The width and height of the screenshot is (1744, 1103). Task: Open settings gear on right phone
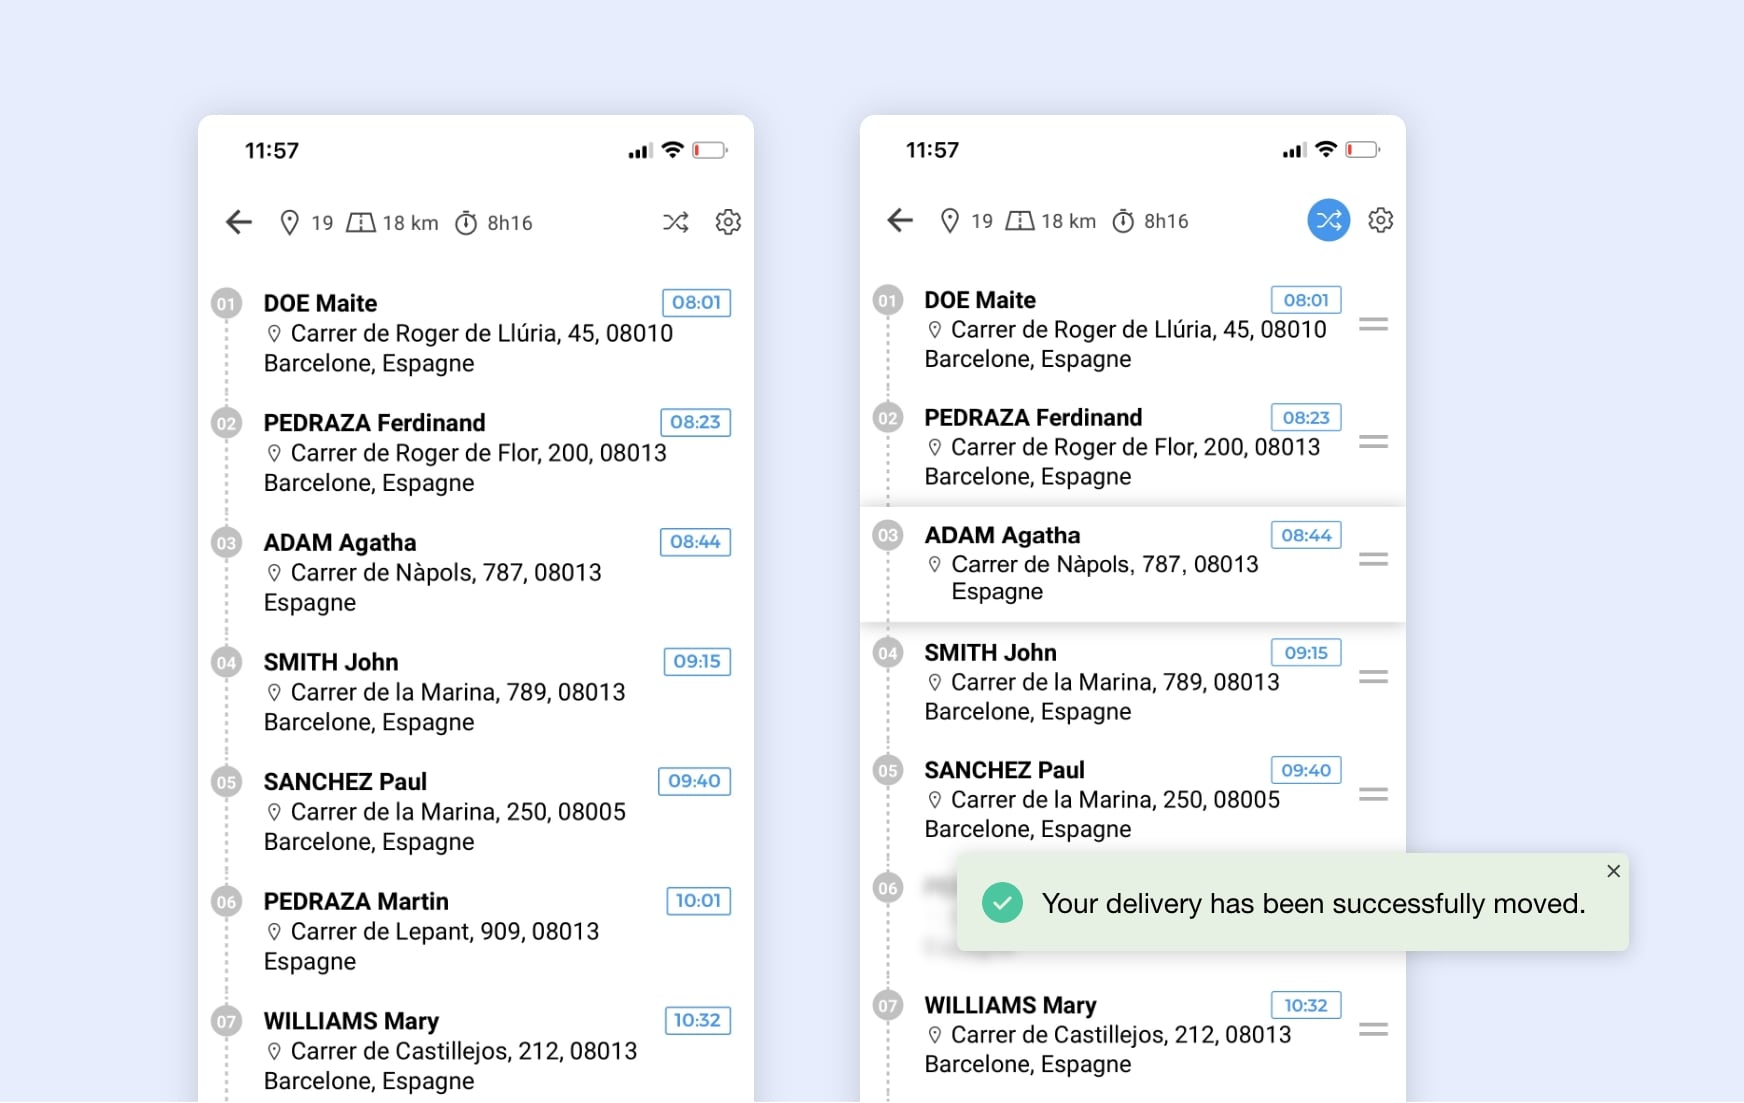[1381, 221]
